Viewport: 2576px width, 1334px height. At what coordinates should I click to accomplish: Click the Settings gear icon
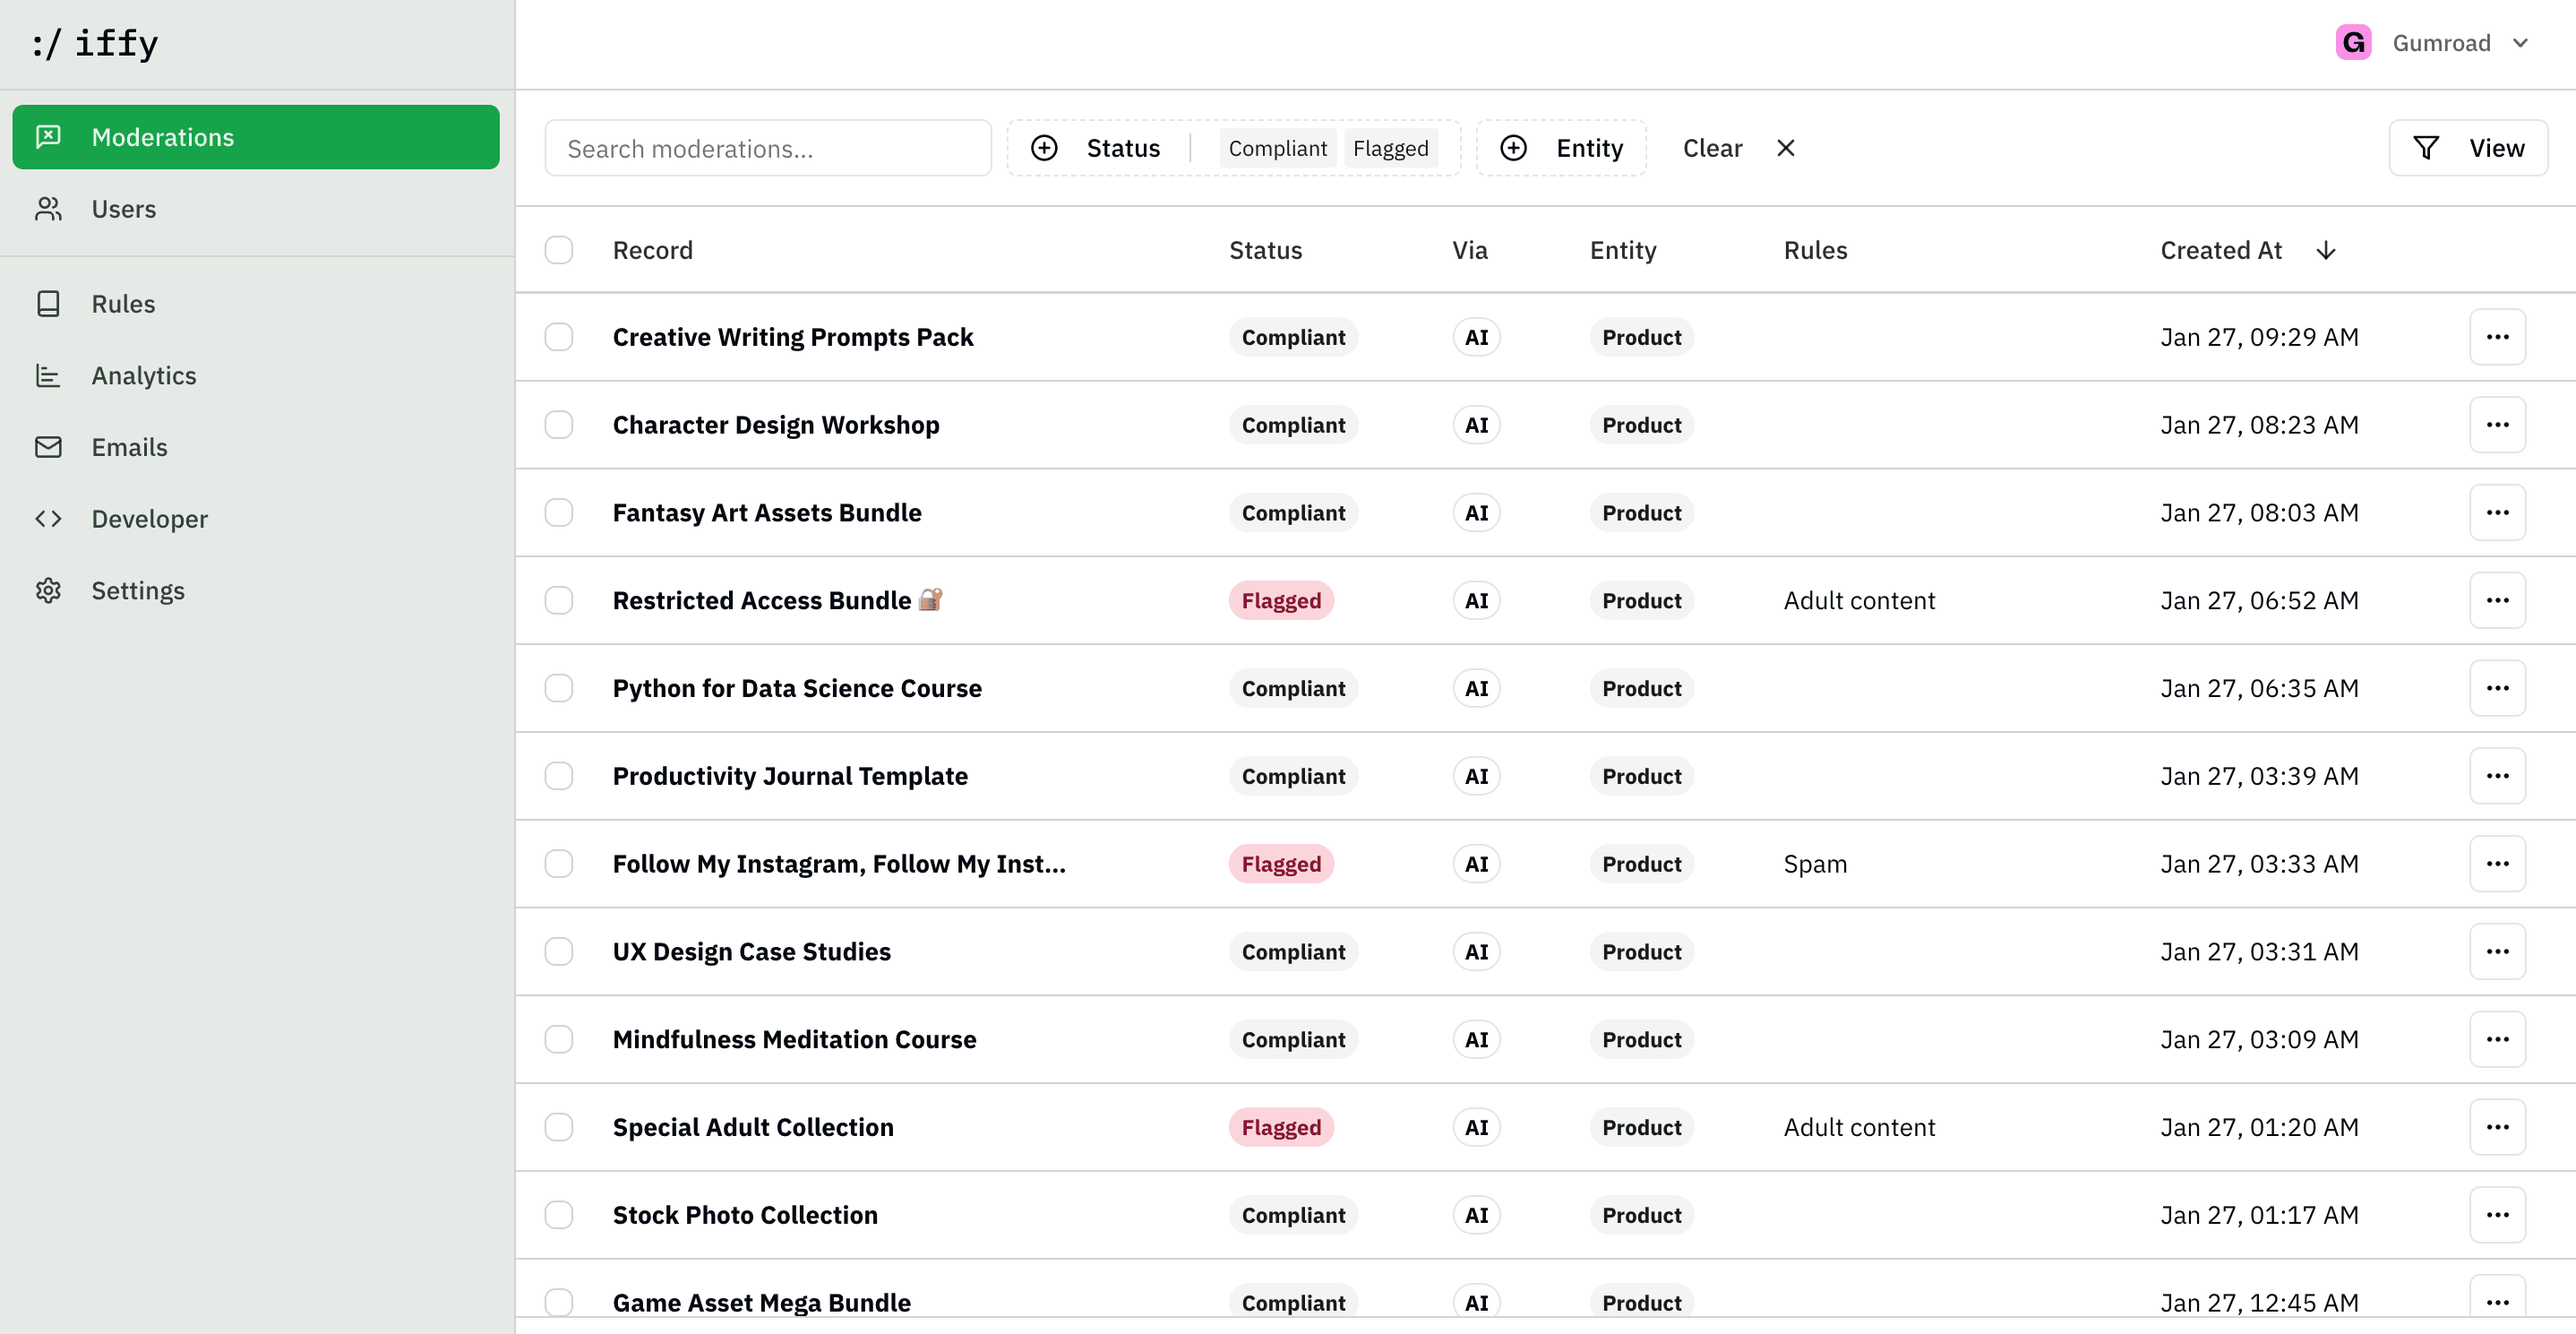tap(49, 590)
